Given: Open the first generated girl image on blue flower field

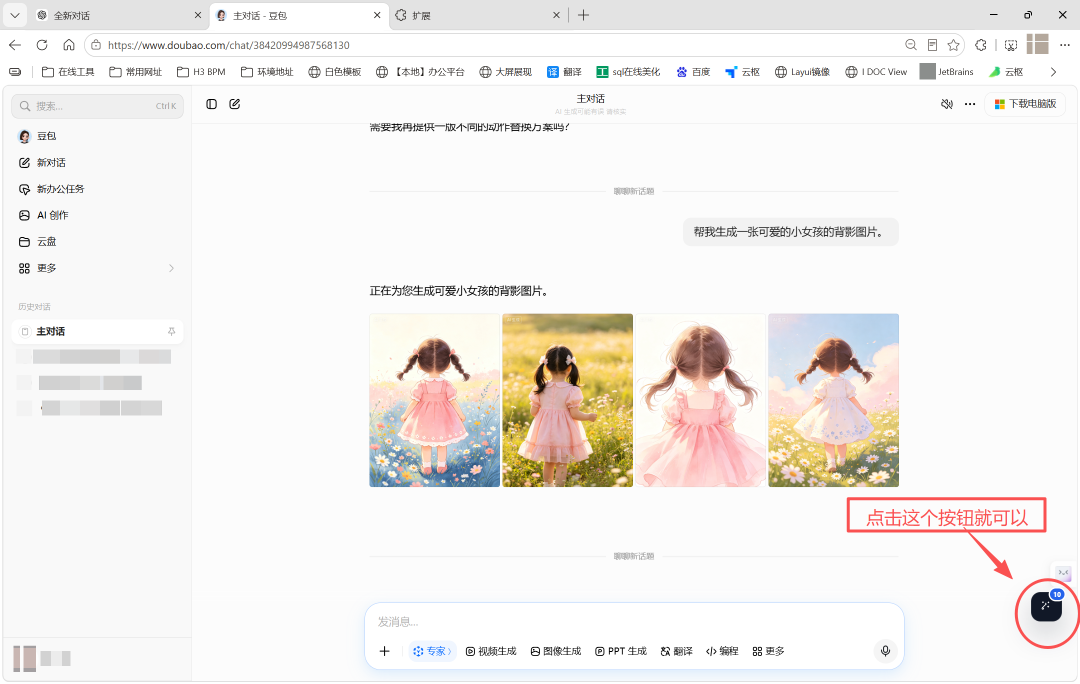Looking at the screenshot, I should 435,400.
